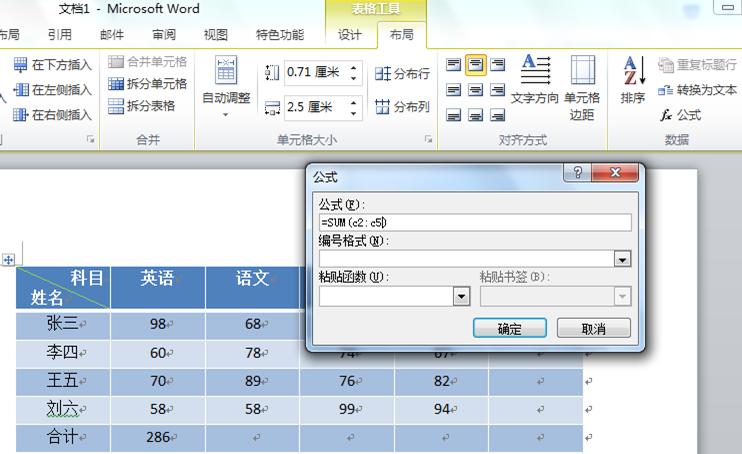Click the 英语 header cell

click(158, 287)
